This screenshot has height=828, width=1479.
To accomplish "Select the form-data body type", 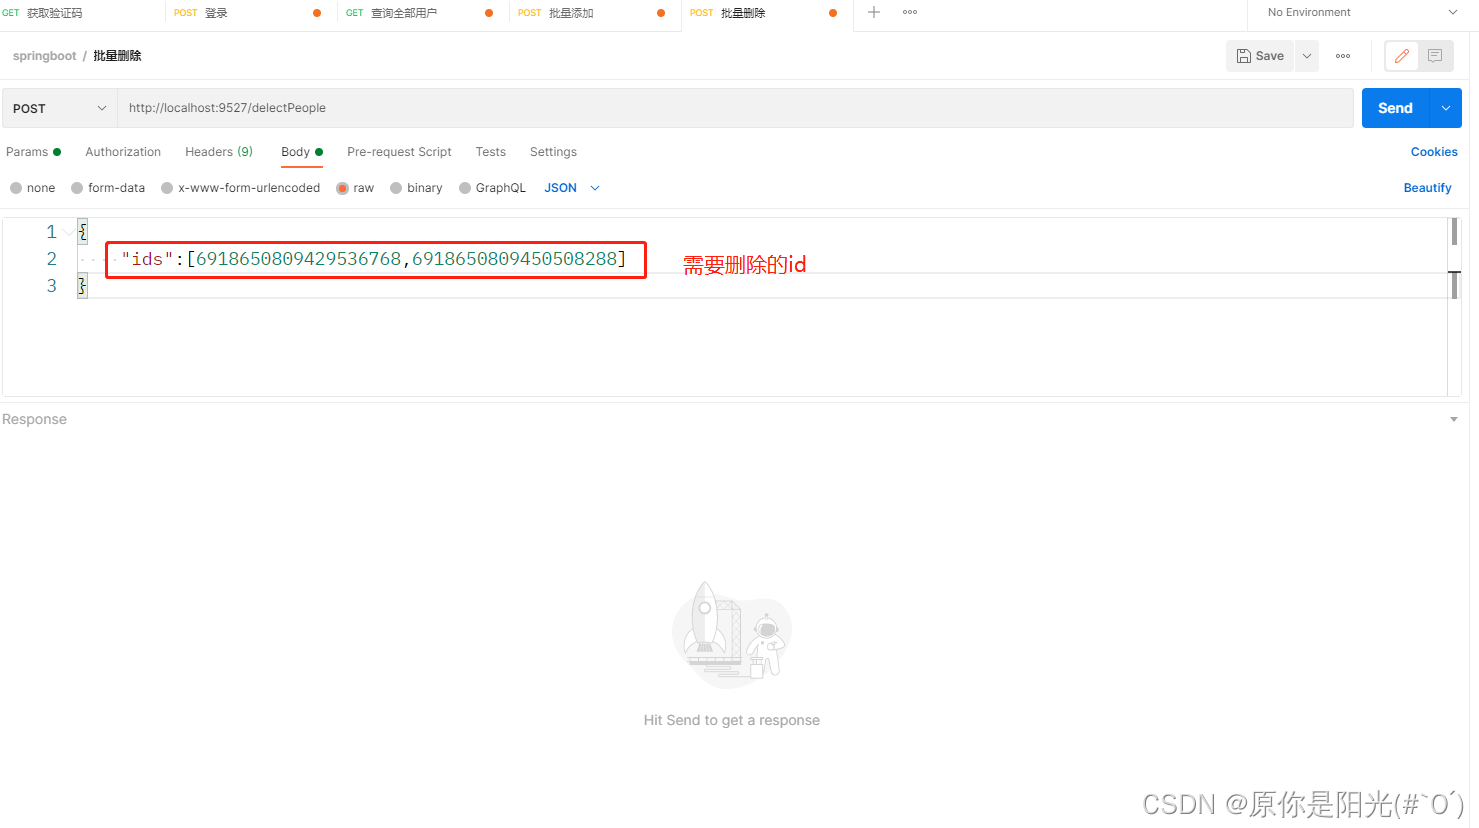I will pyautogui.click(x=108, y=188).
